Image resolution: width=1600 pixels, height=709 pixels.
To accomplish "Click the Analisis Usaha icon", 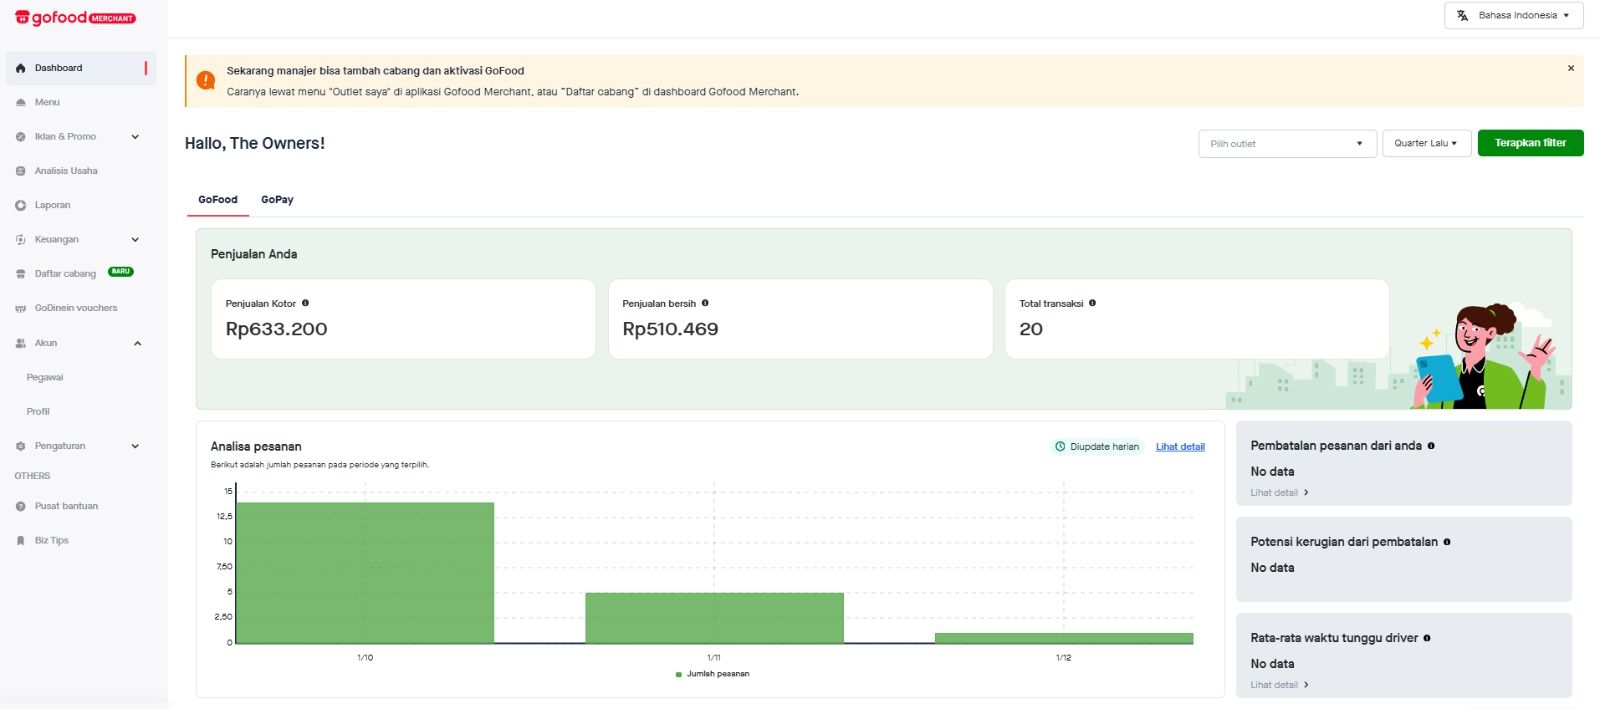I will pos(20,171).
